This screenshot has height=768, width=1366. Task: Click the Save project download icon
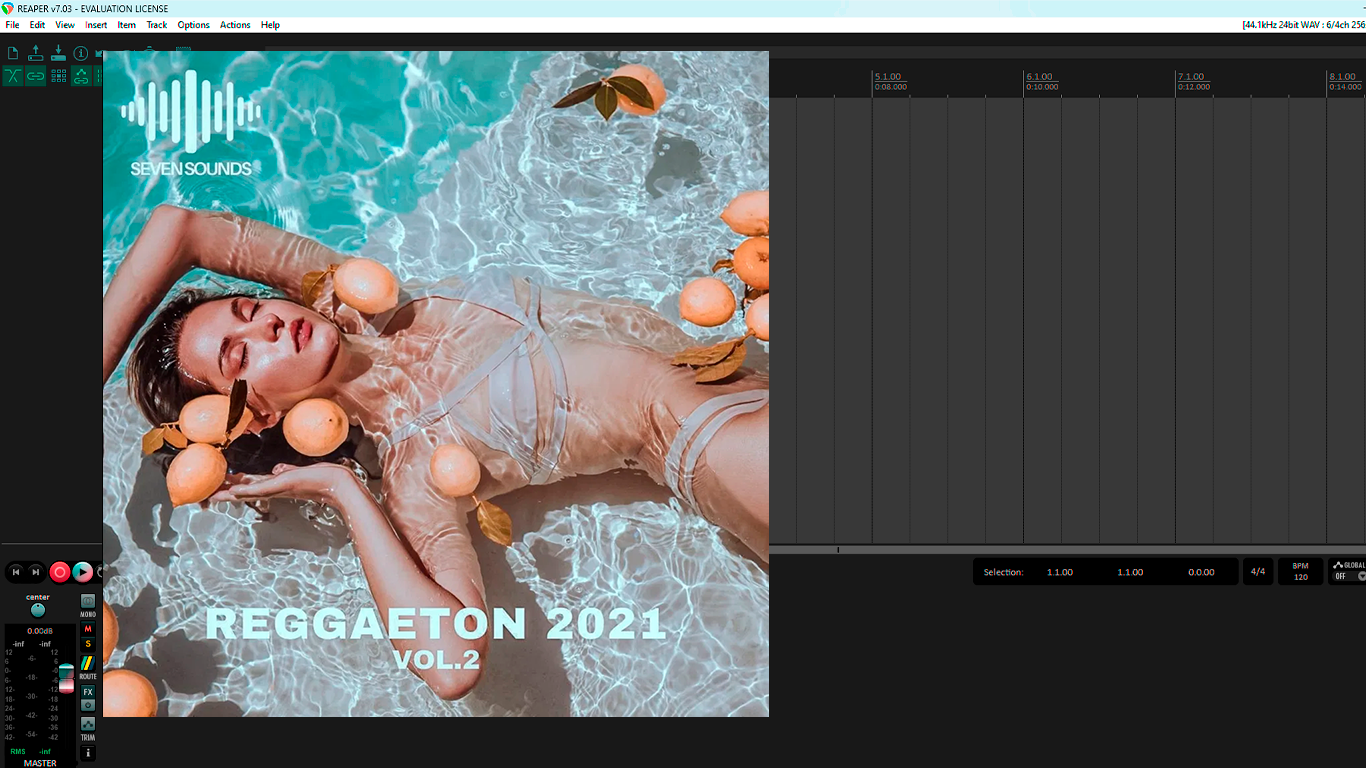coord(58,53)
